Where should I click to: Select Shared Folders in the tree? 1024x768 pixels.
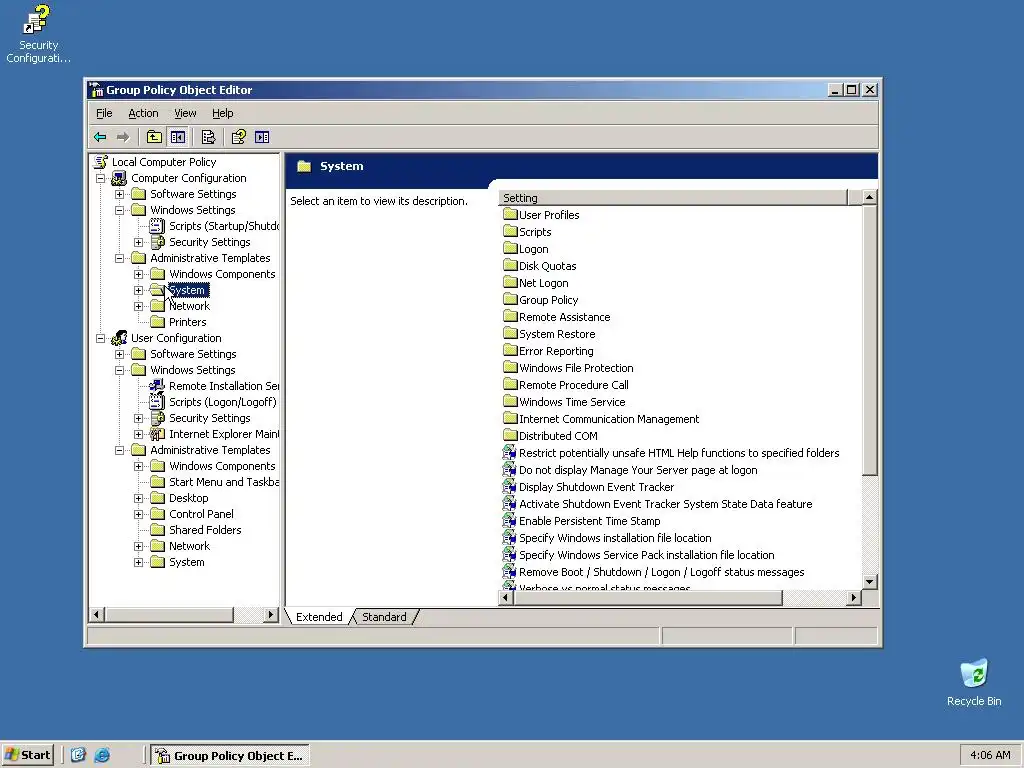205,530
